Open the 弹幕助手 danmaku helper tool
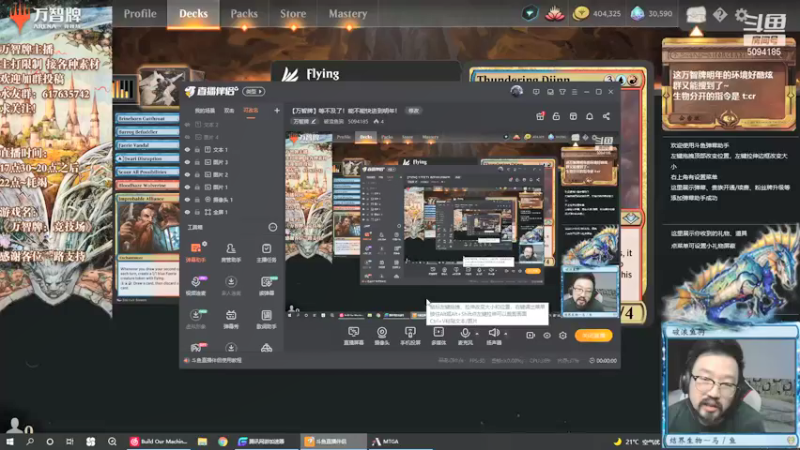Screen dimensions: 800x450 pyautogui.click(x=195, y=252)
